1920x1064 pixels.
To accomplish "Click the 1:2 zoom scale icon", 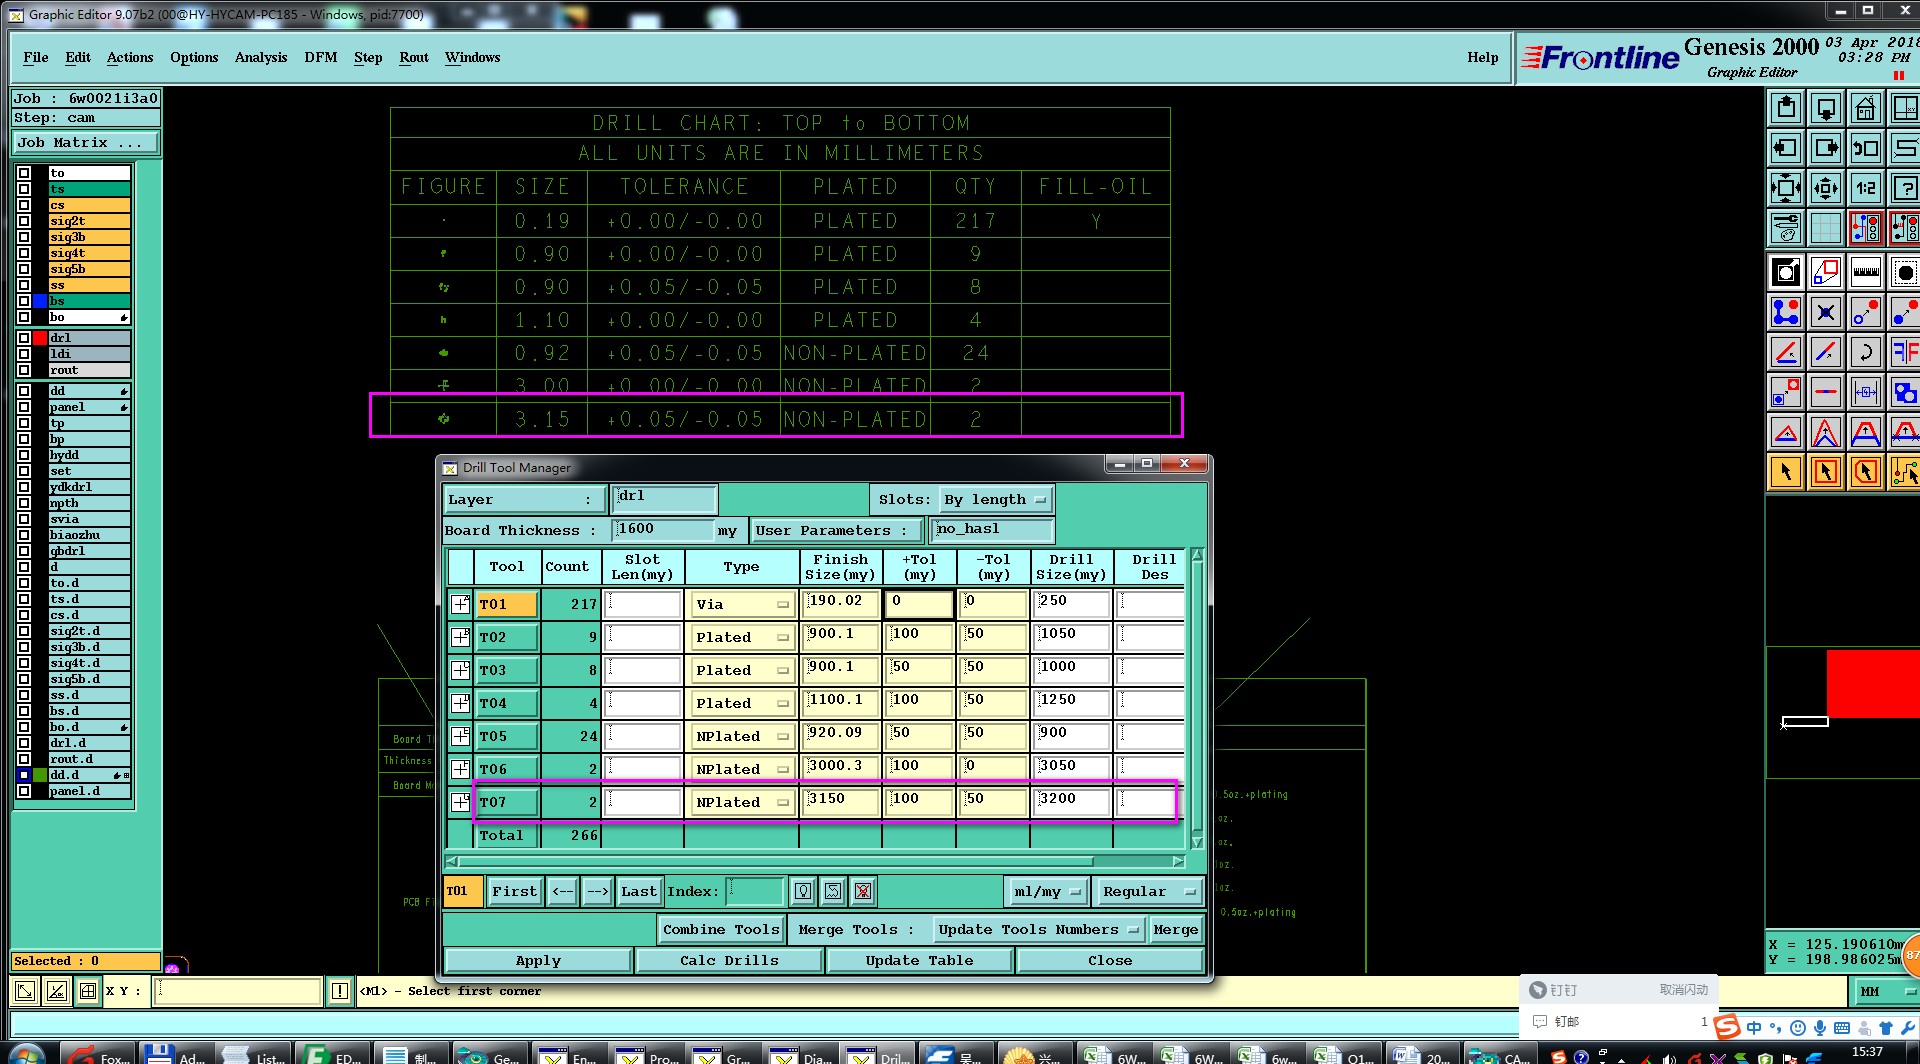I will pyautogui.click(x=1865, y=188).
